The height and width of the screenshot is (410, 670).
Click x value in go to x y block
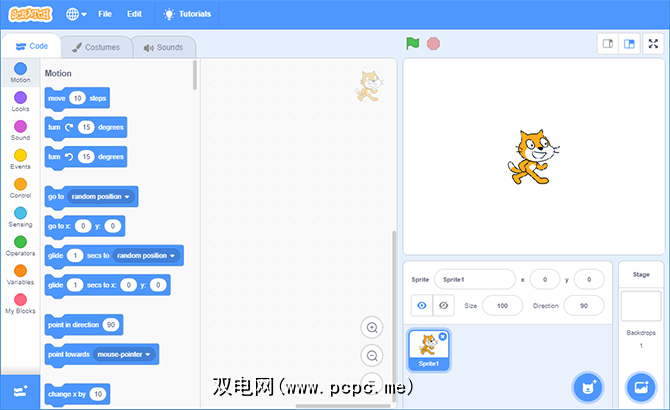(83, 226)
